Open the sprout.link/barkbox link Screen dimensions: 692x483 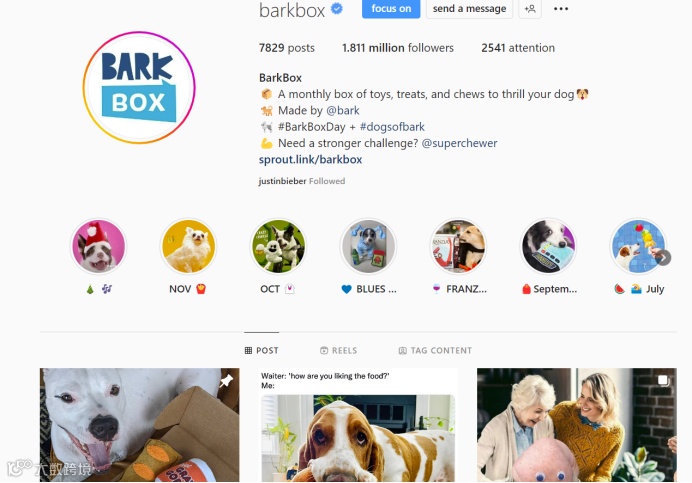coord(310,159)
